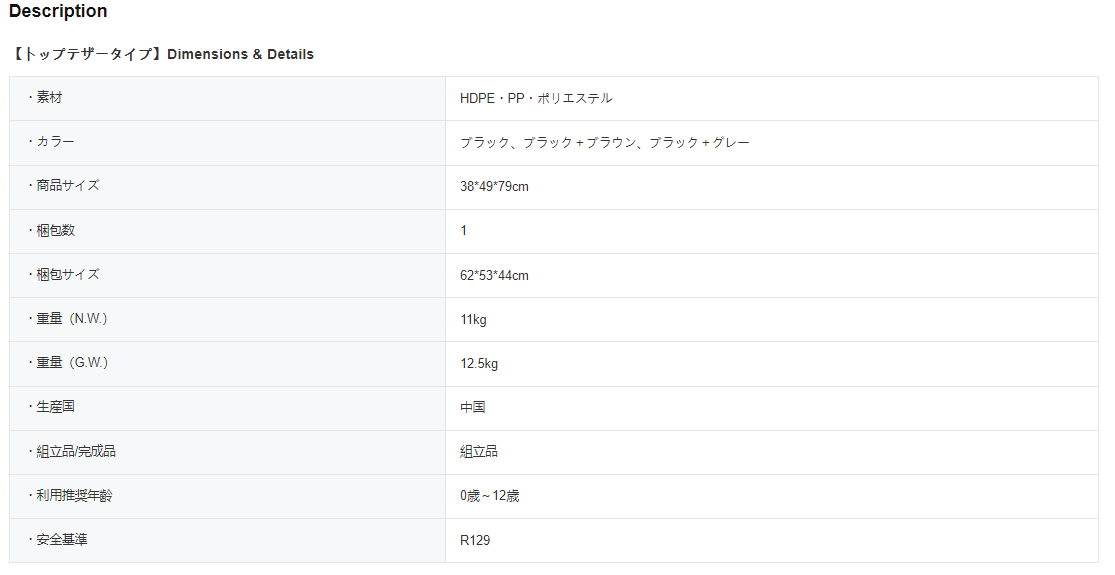
Task: Click the Description heading
Action: point(58,12)
